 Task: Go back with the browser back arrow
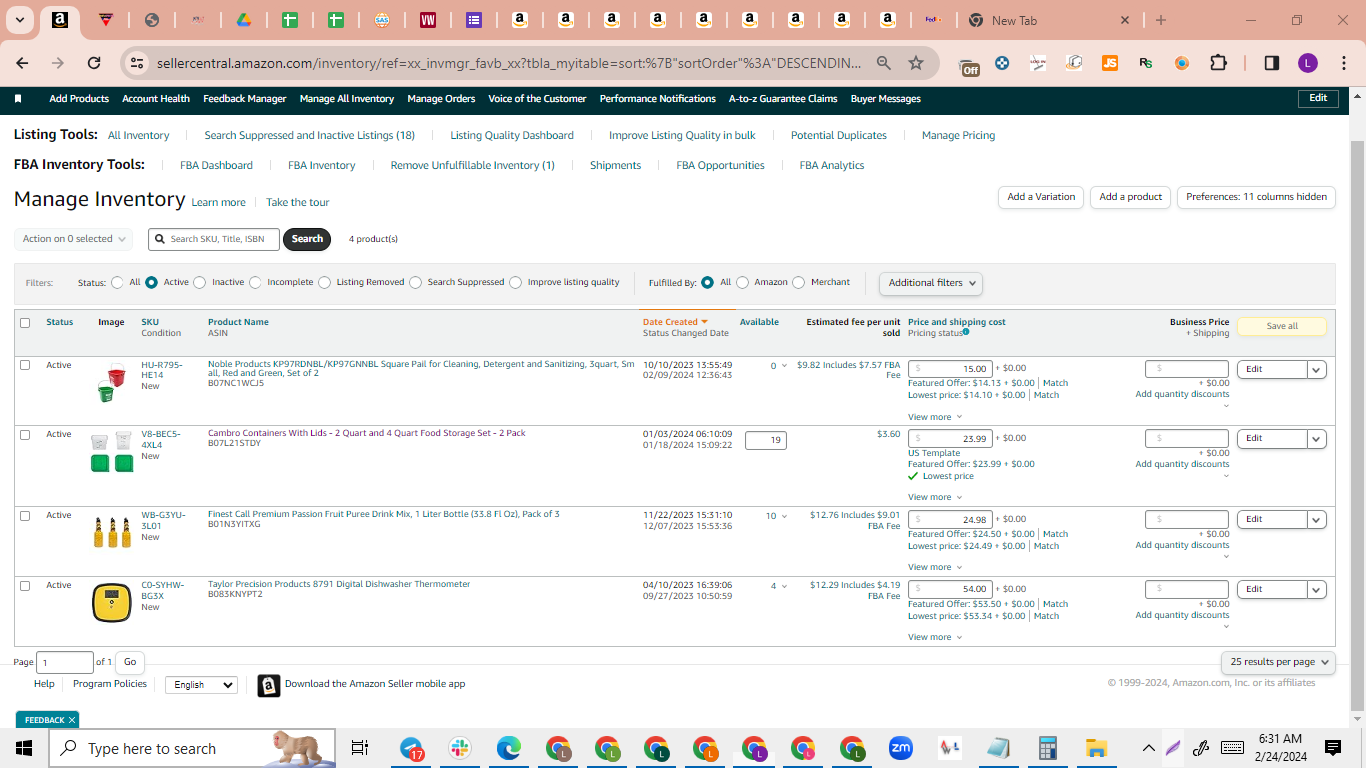22,63
